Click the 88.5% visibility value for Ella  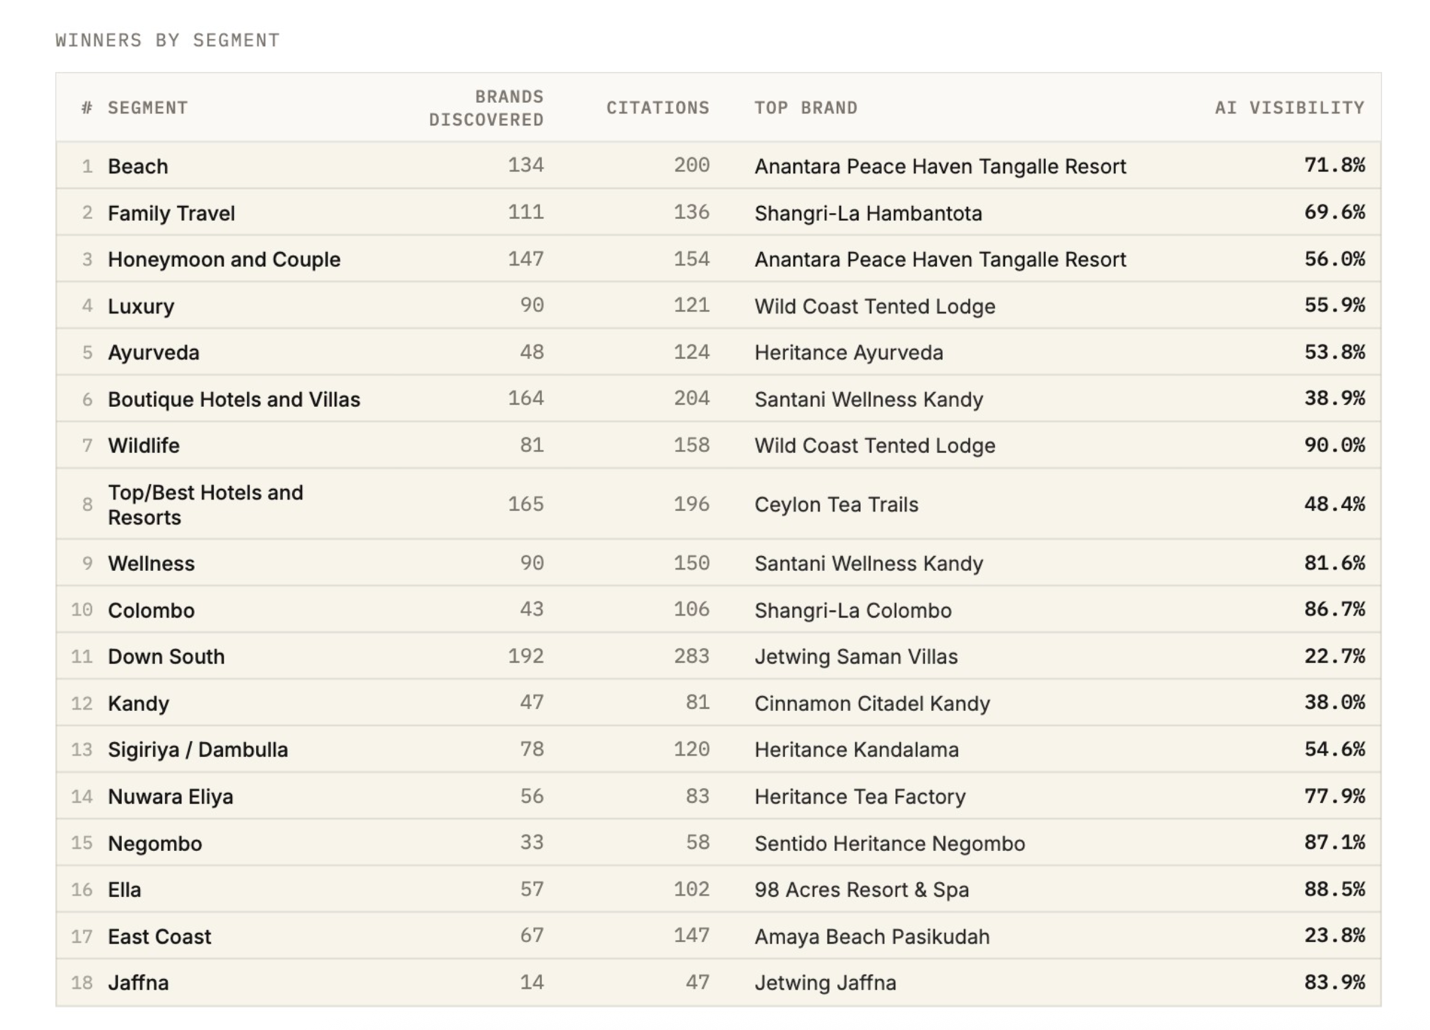coord(1334,888)
